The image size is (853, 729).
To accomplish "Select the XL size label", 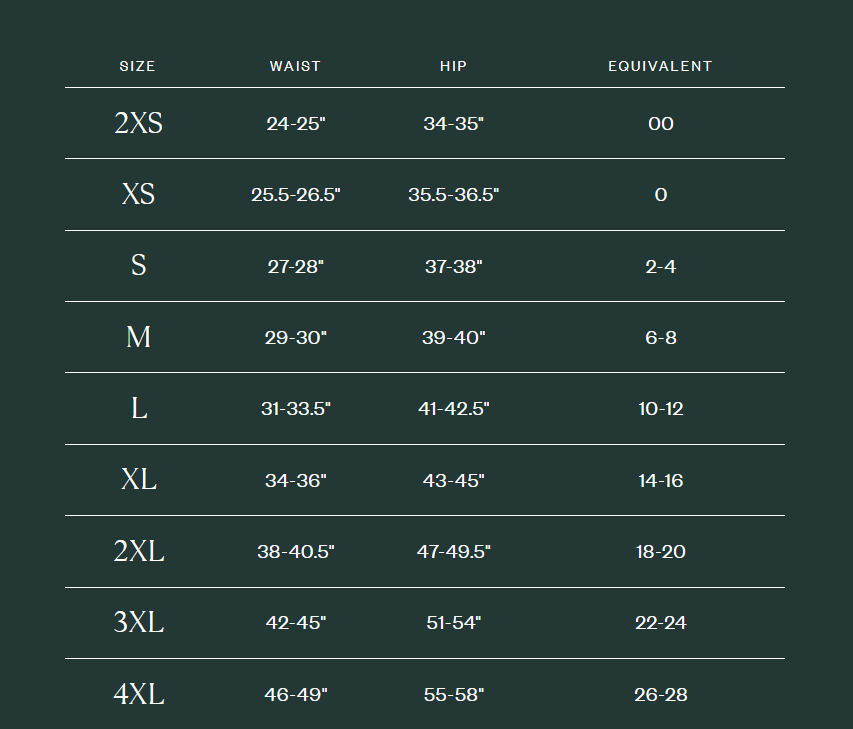I will (138, 480).
